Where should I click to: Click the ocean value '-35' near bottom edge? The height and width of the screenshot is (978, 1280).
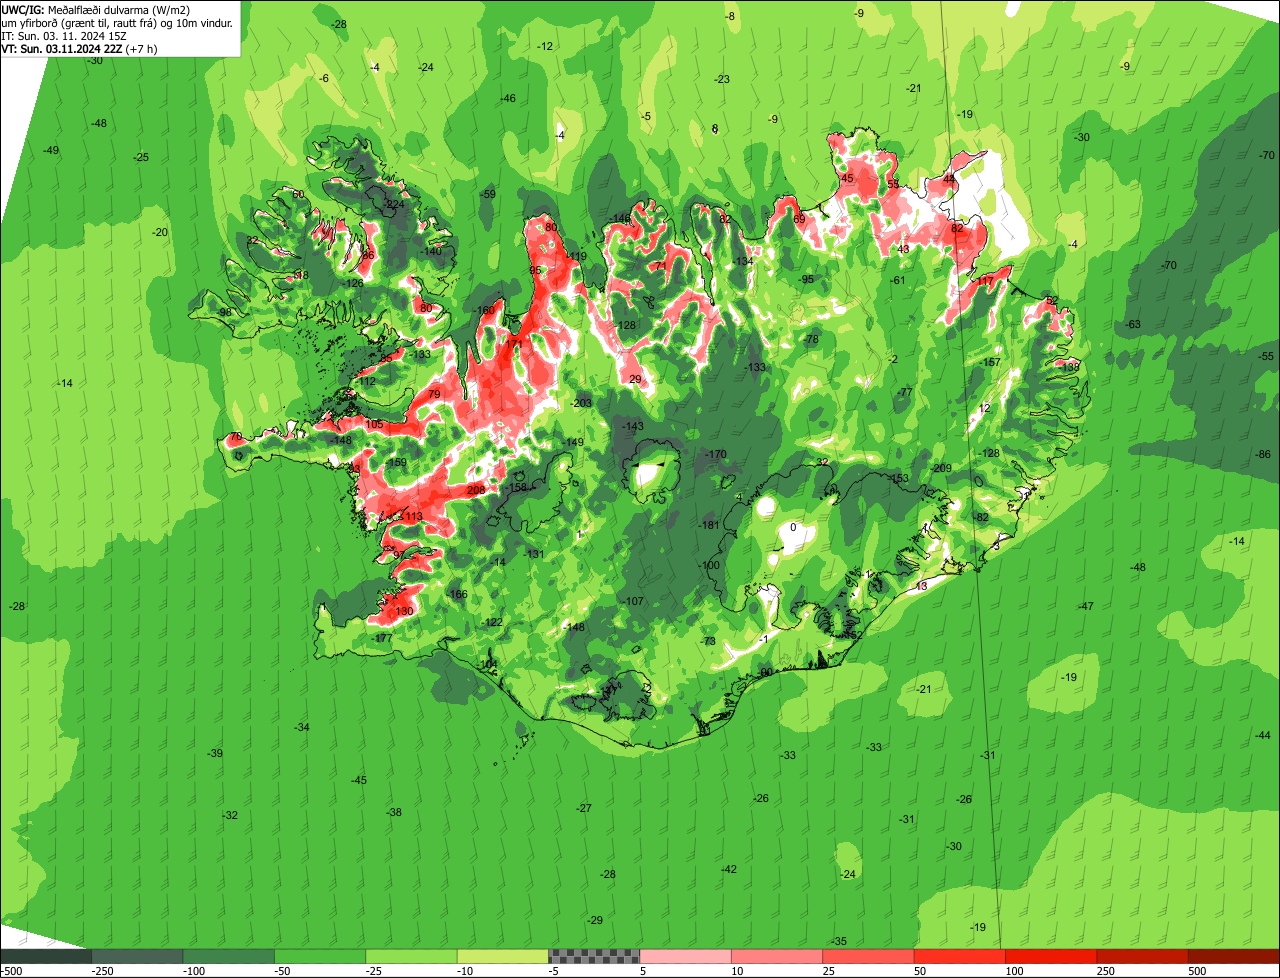point(839,941)
